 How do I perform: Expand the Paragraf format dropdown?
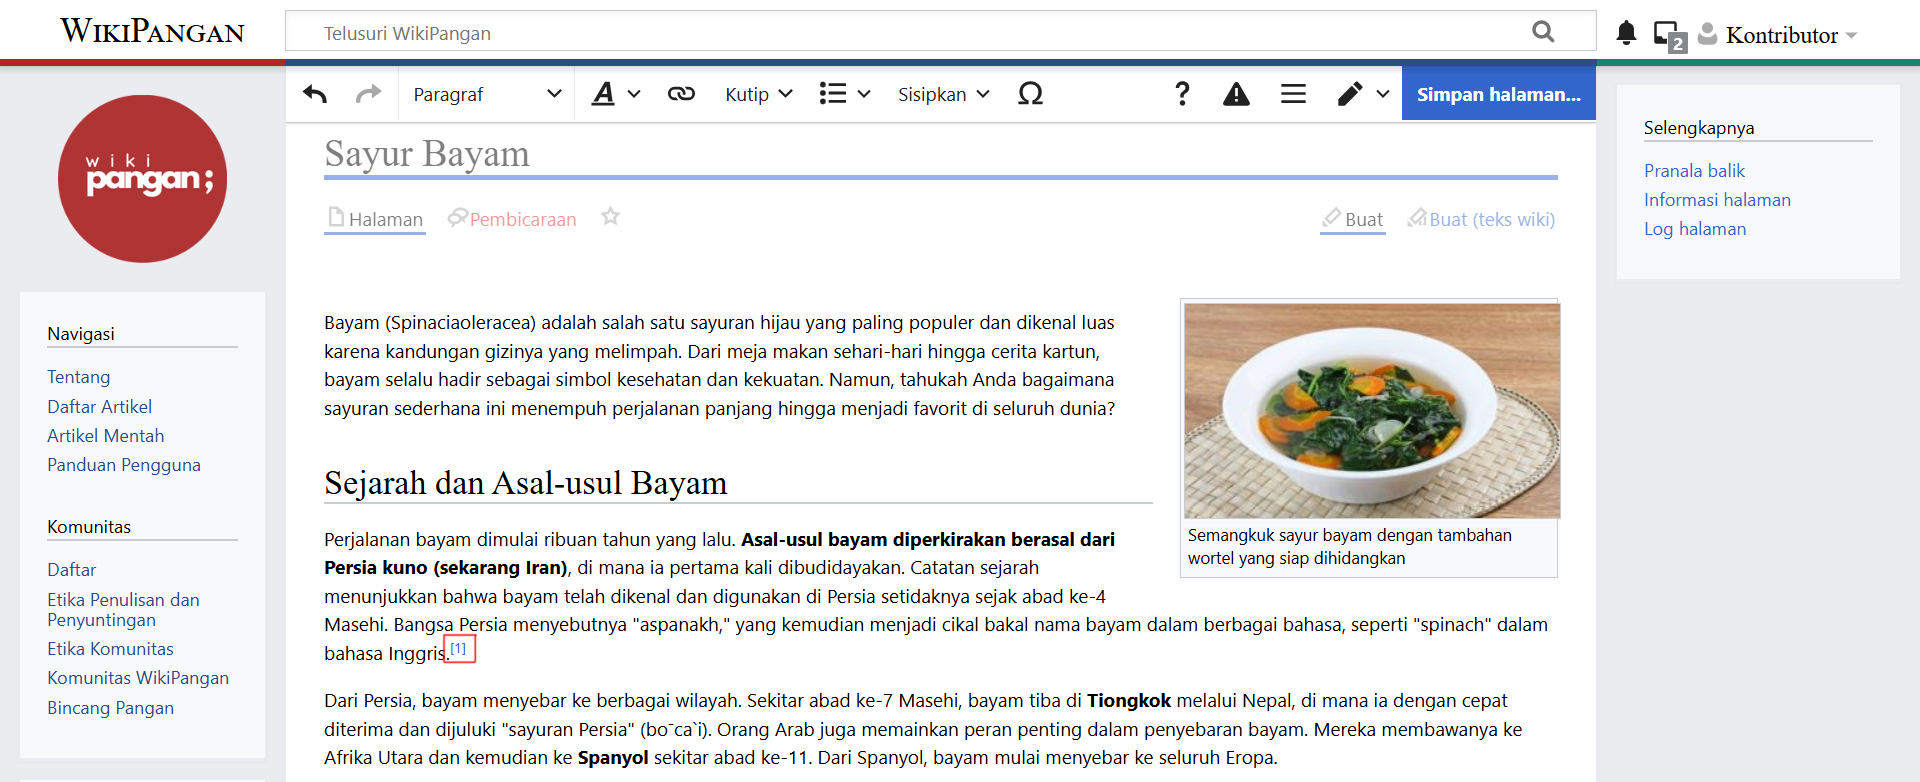487,94
